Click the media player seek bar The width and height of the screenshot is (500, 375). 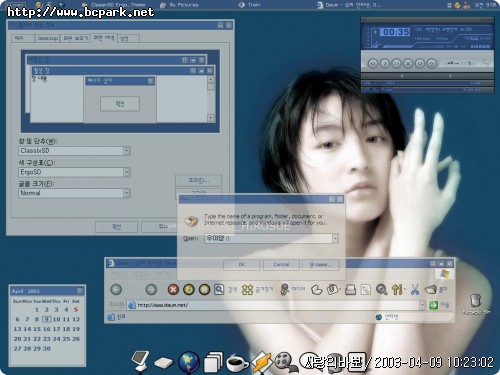(x=427, y=76)
